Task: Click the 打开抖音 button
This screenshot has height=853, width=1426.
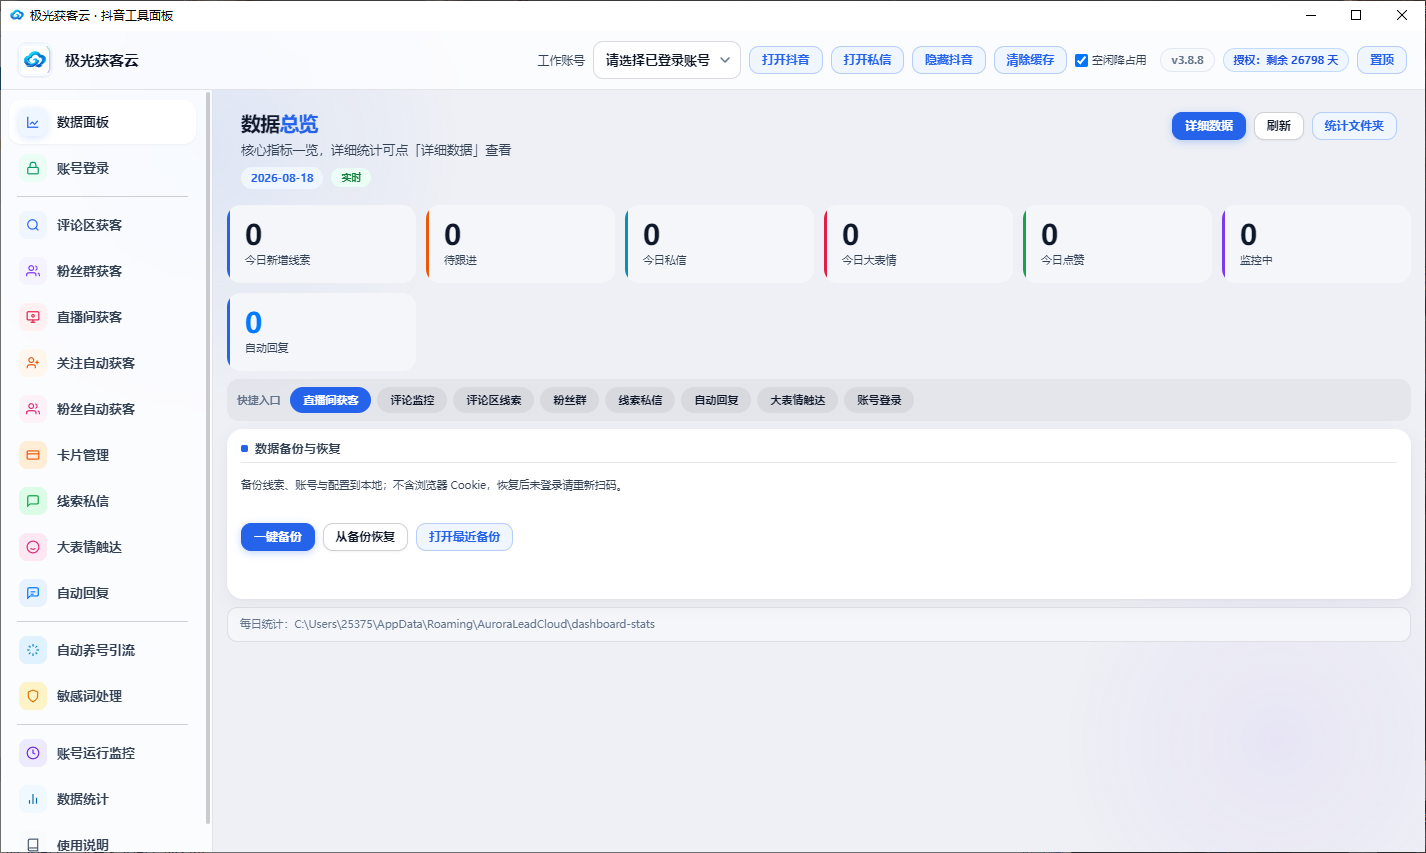Action: tap(786, 60)
